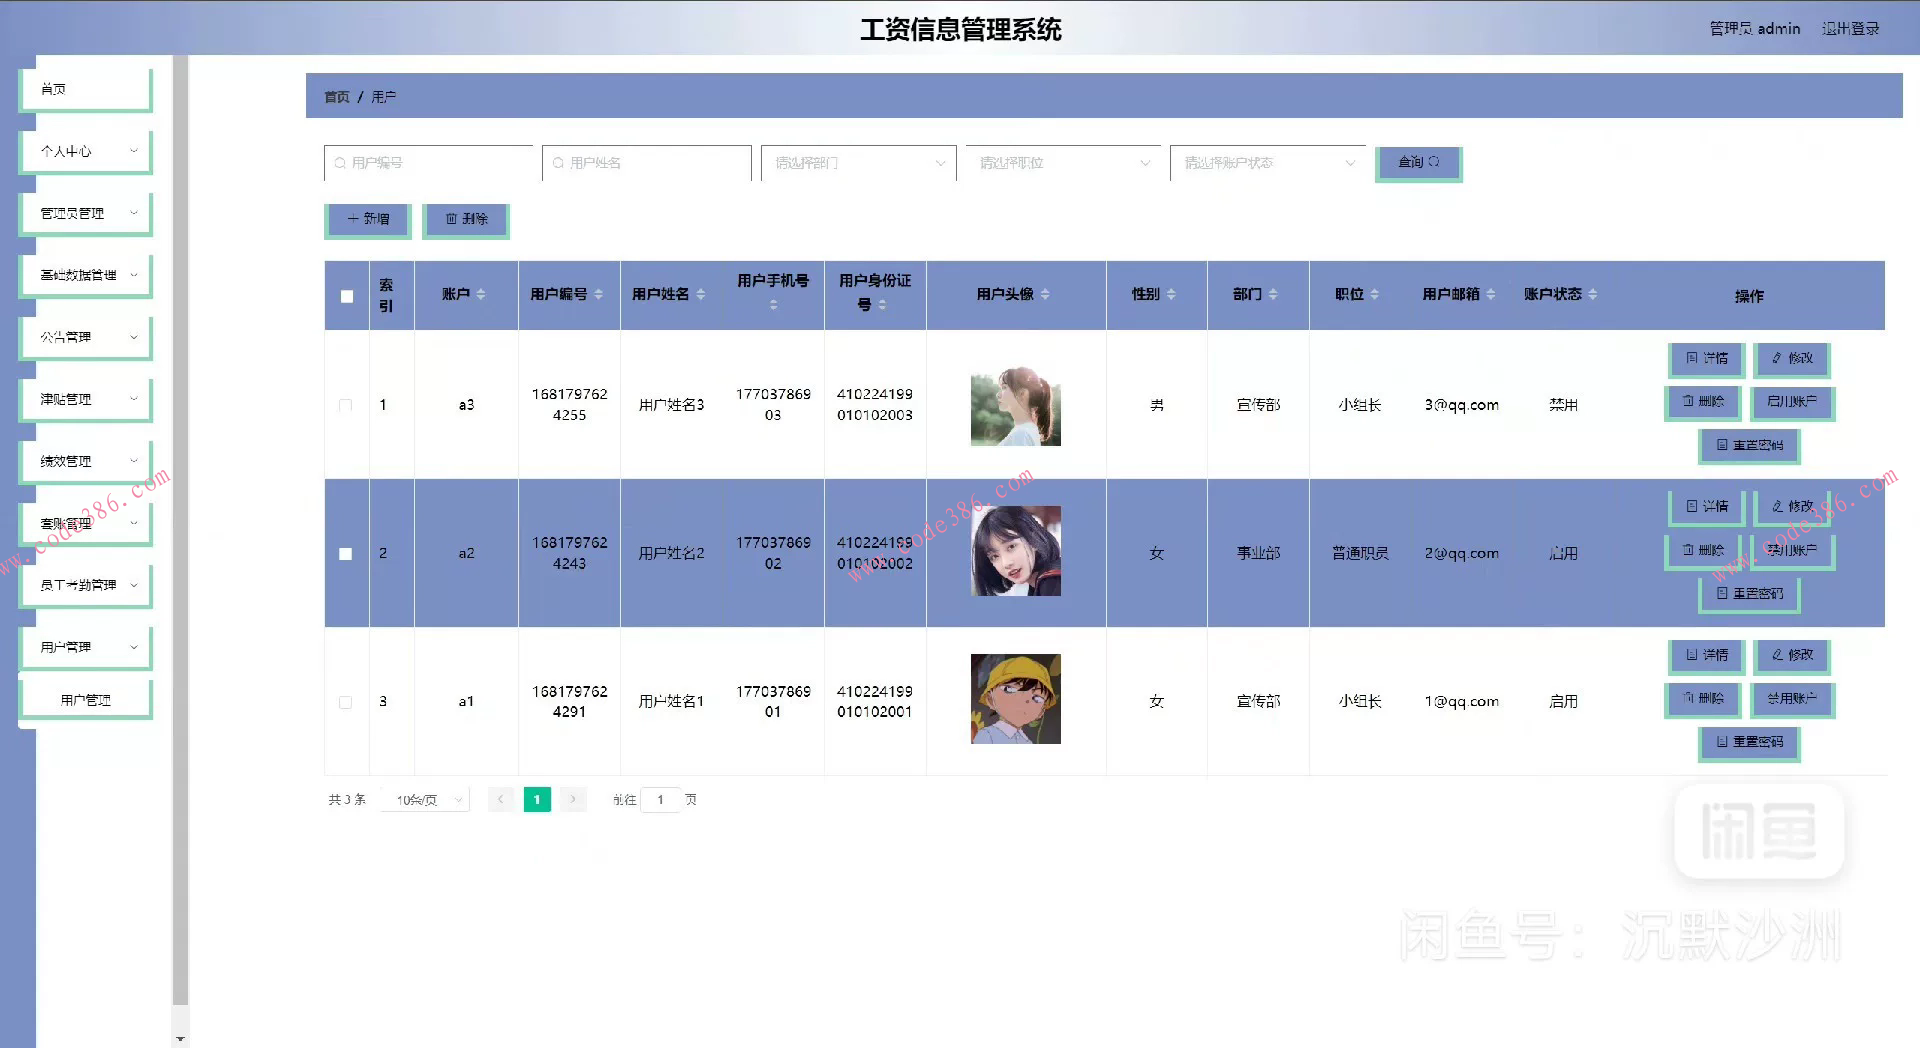Sort table by 账户 column
This screenshot has width=1920, height=1048.
[481, 294]
